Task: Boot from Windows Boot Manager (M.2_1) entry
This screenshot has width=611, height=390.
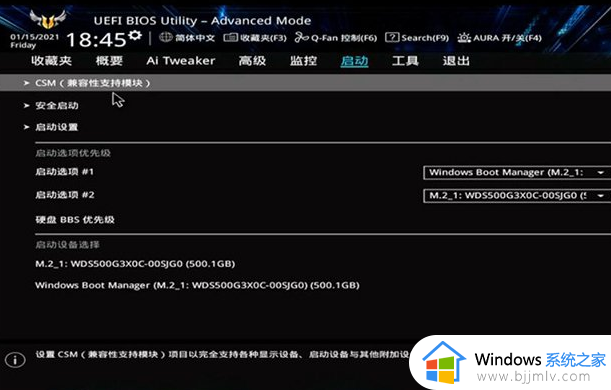Action: click(197, 285)
